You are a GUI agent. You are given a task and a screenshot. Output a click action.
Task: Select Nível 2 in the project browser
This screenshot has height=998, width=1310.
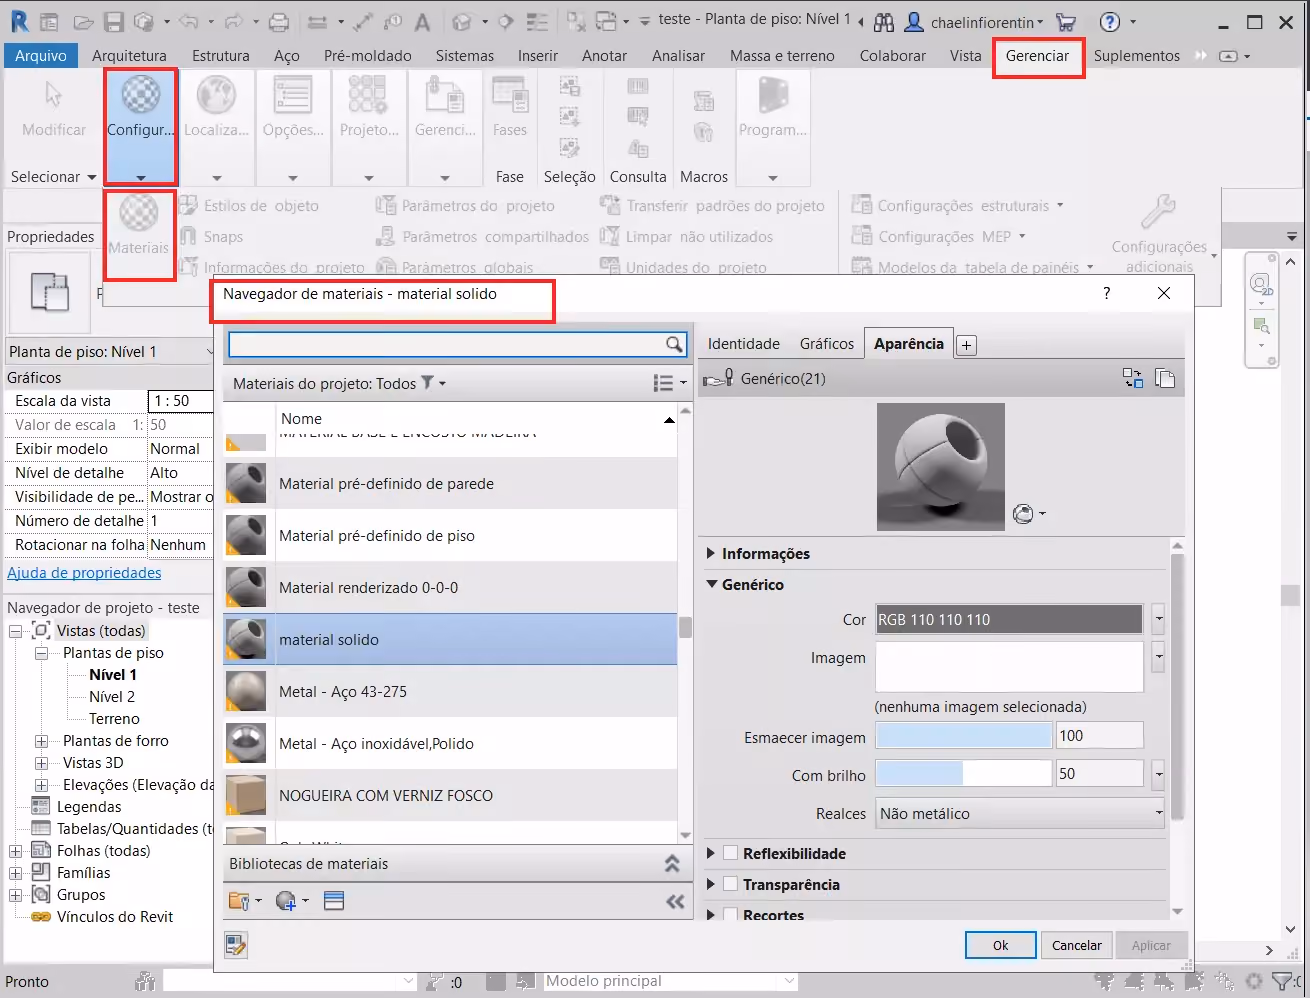pos(112,697)
